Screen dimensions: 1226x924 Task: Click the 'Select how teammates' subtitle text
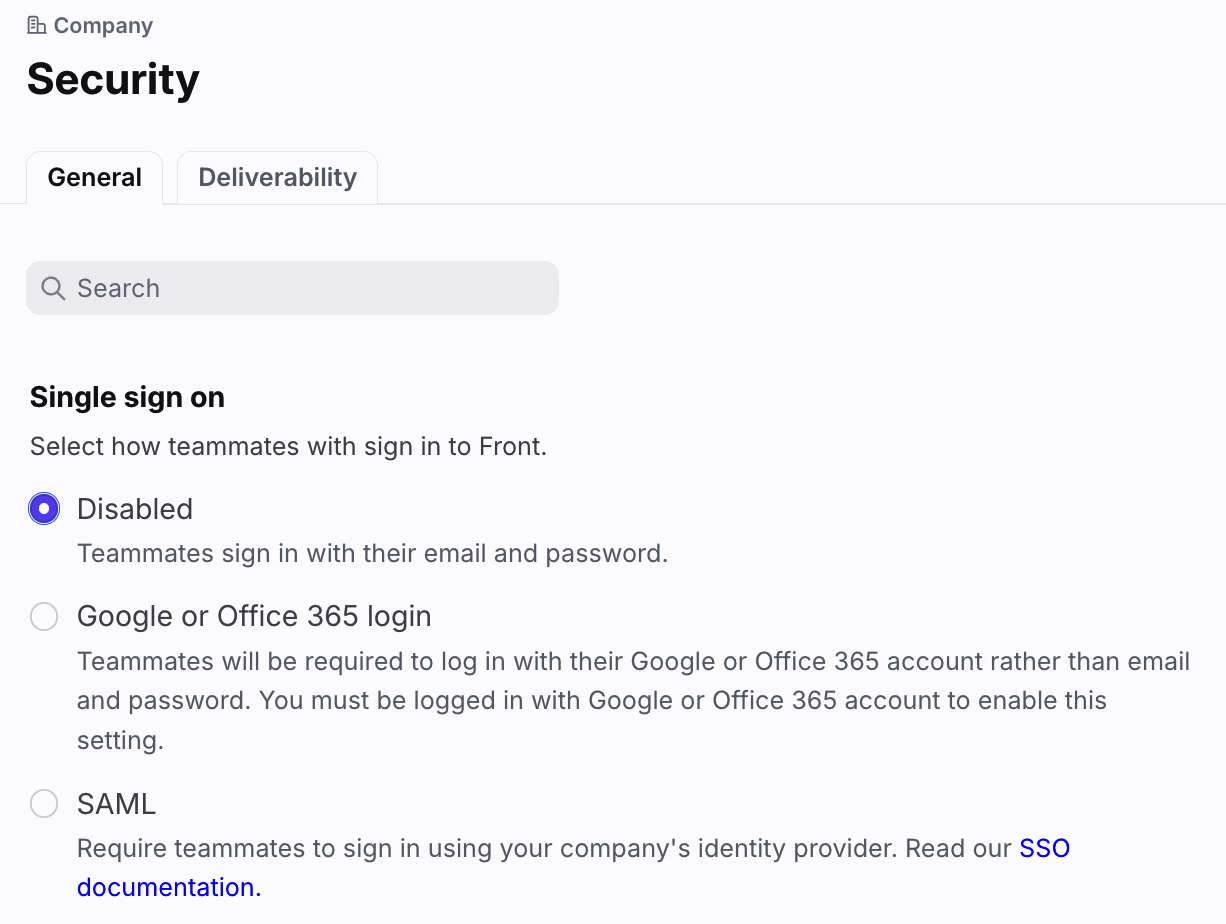288,446
